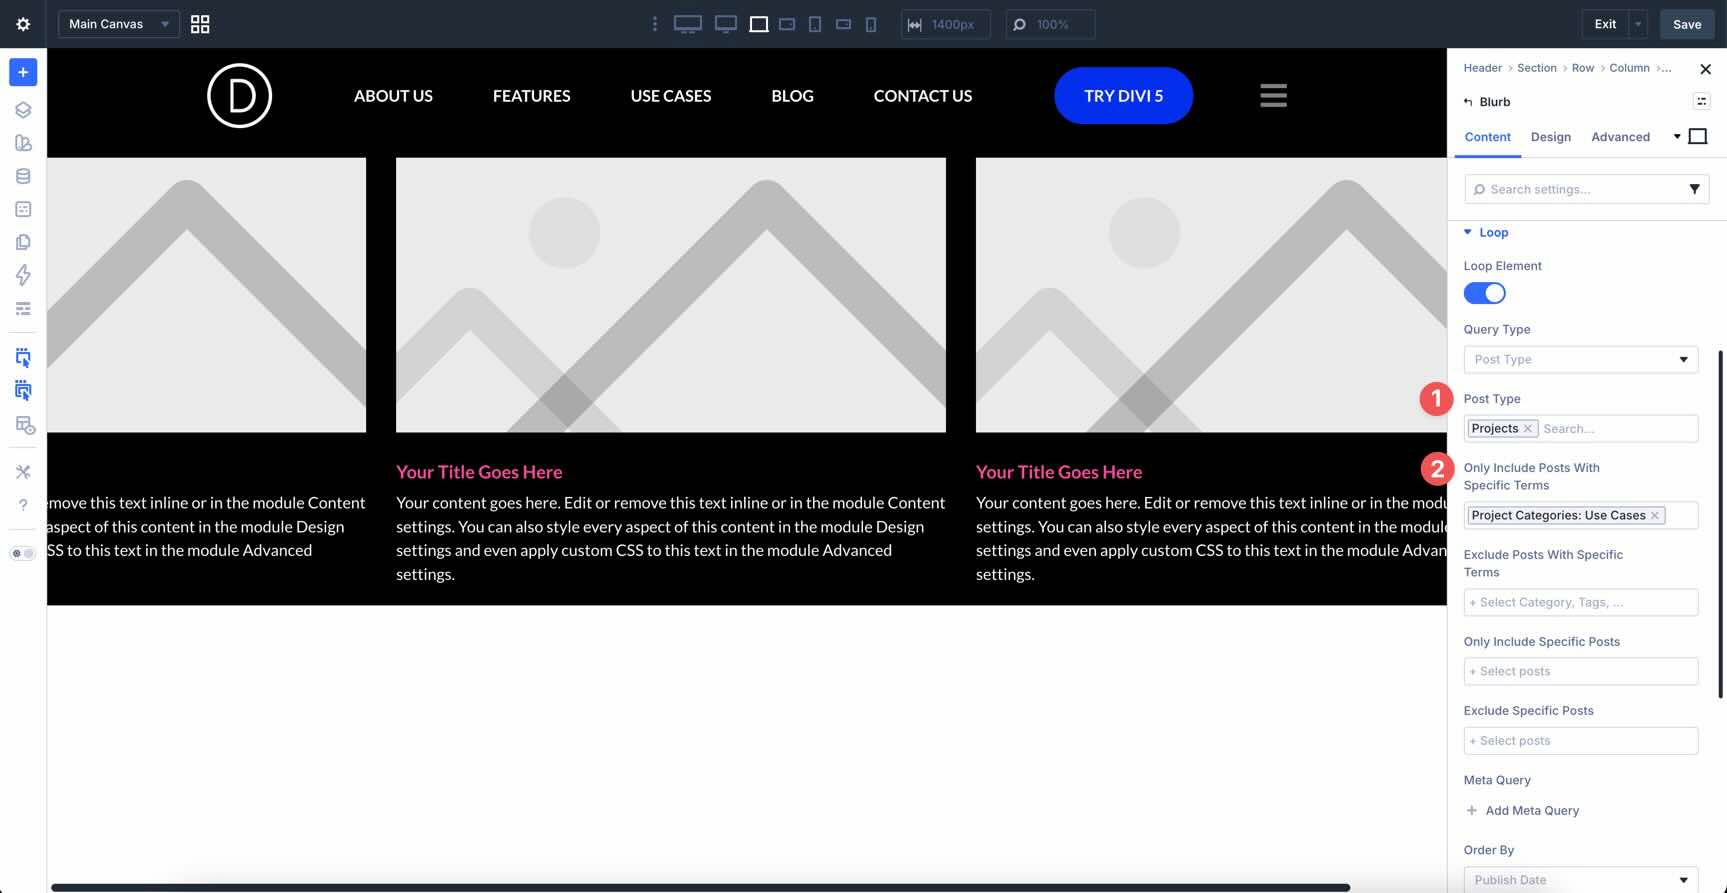Remove the Projects post type tag
This screenshot has width=1727, height=893.
(x=1527, y=429)
